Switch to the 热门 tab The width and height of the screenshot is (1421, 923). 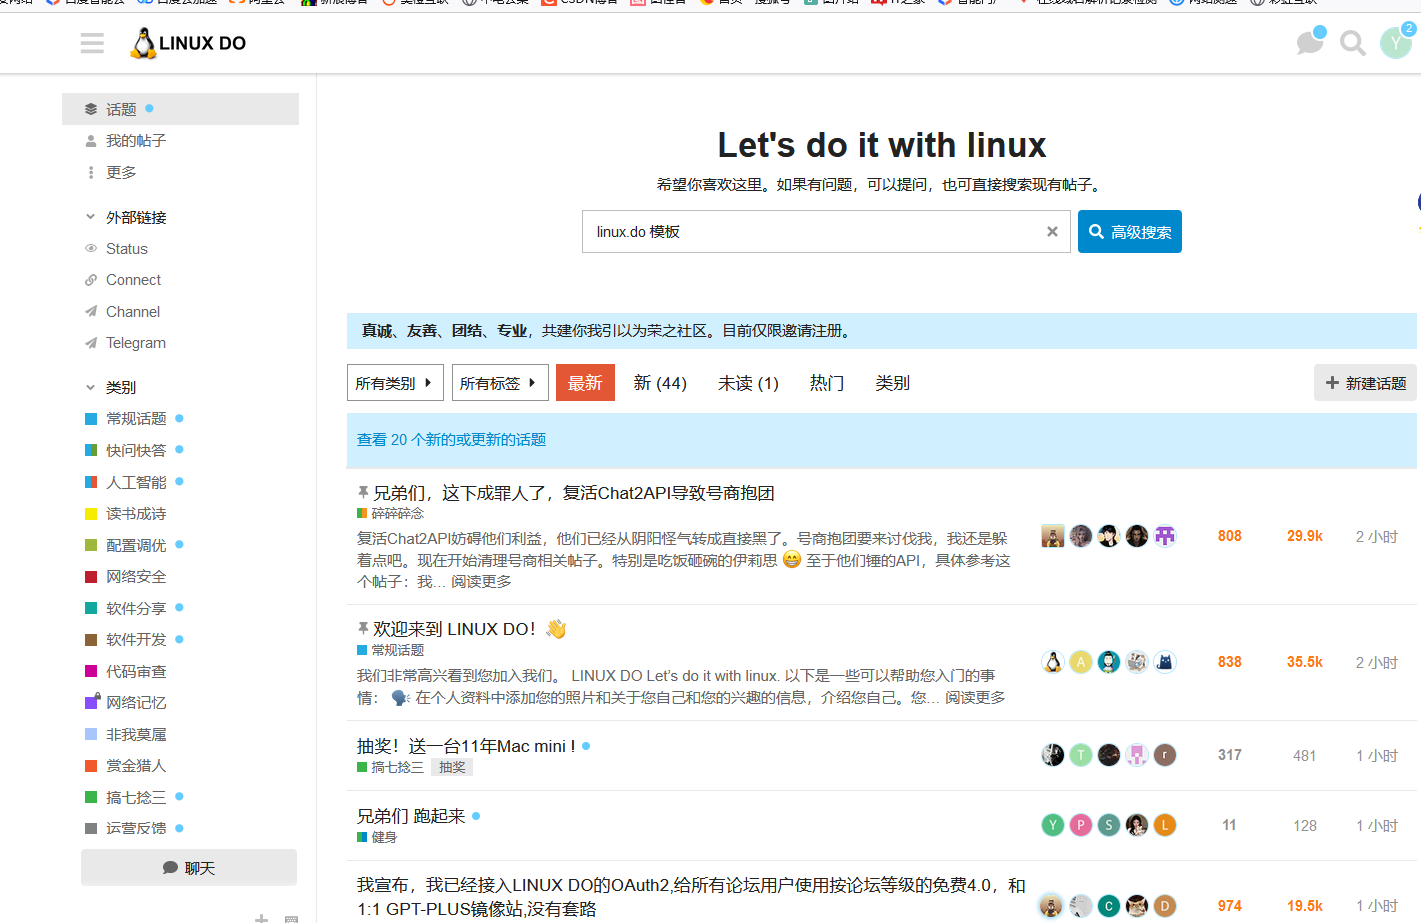827,383
